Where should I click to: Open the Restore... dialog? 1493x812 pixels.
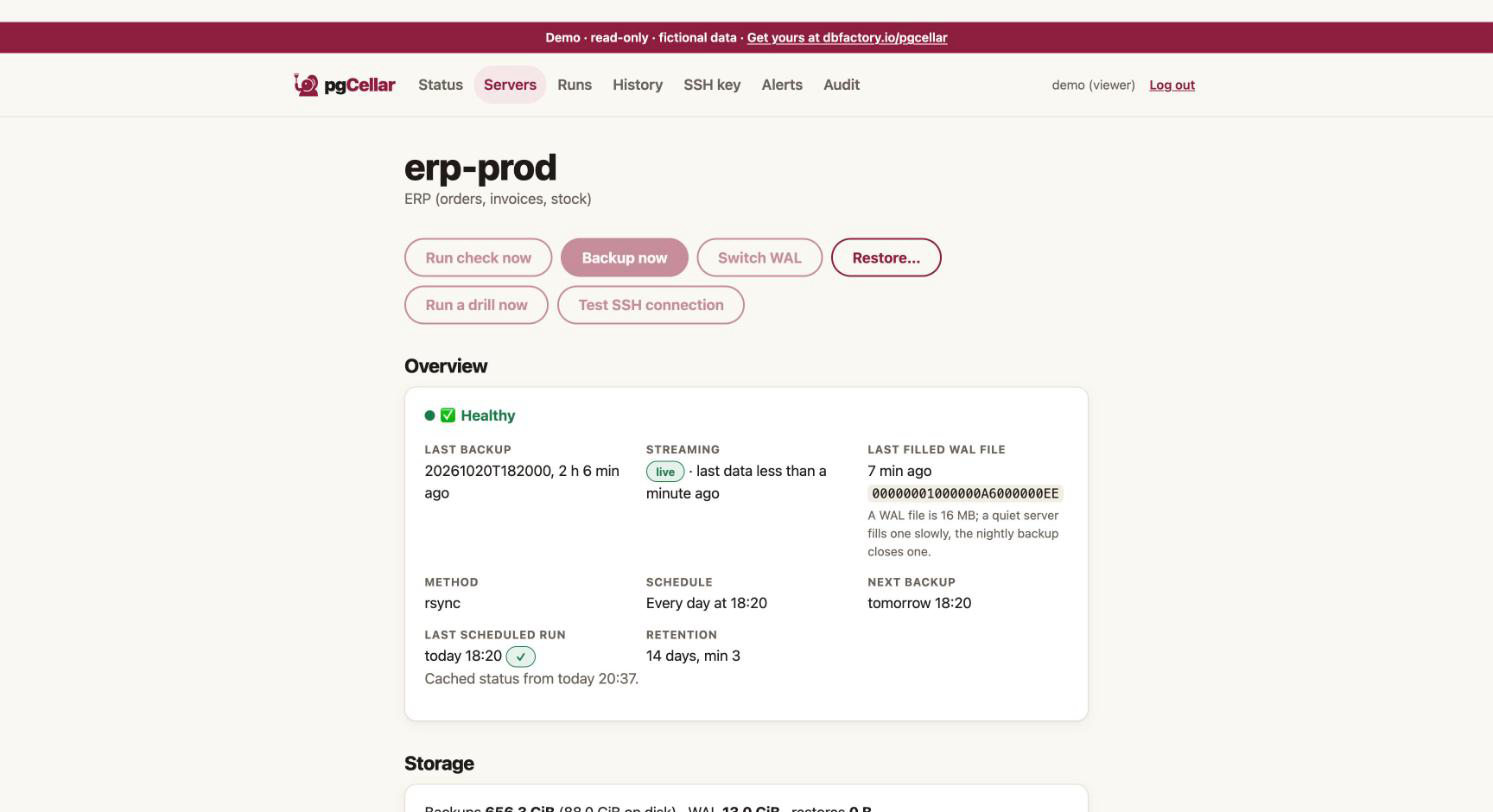coord(886,258)
